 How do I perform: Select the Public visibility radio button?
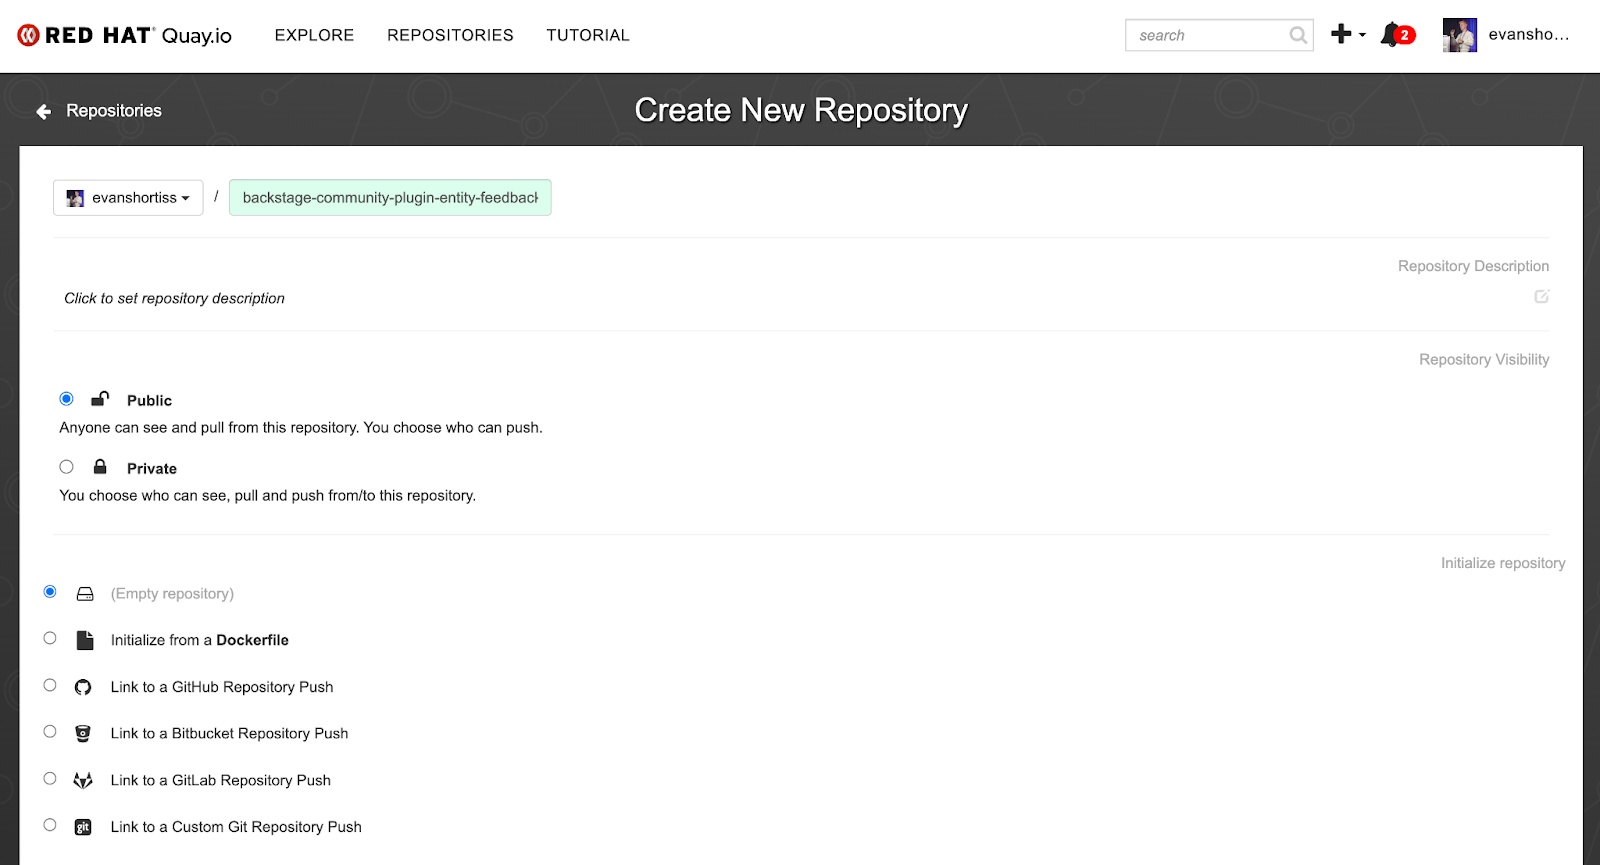66,399
